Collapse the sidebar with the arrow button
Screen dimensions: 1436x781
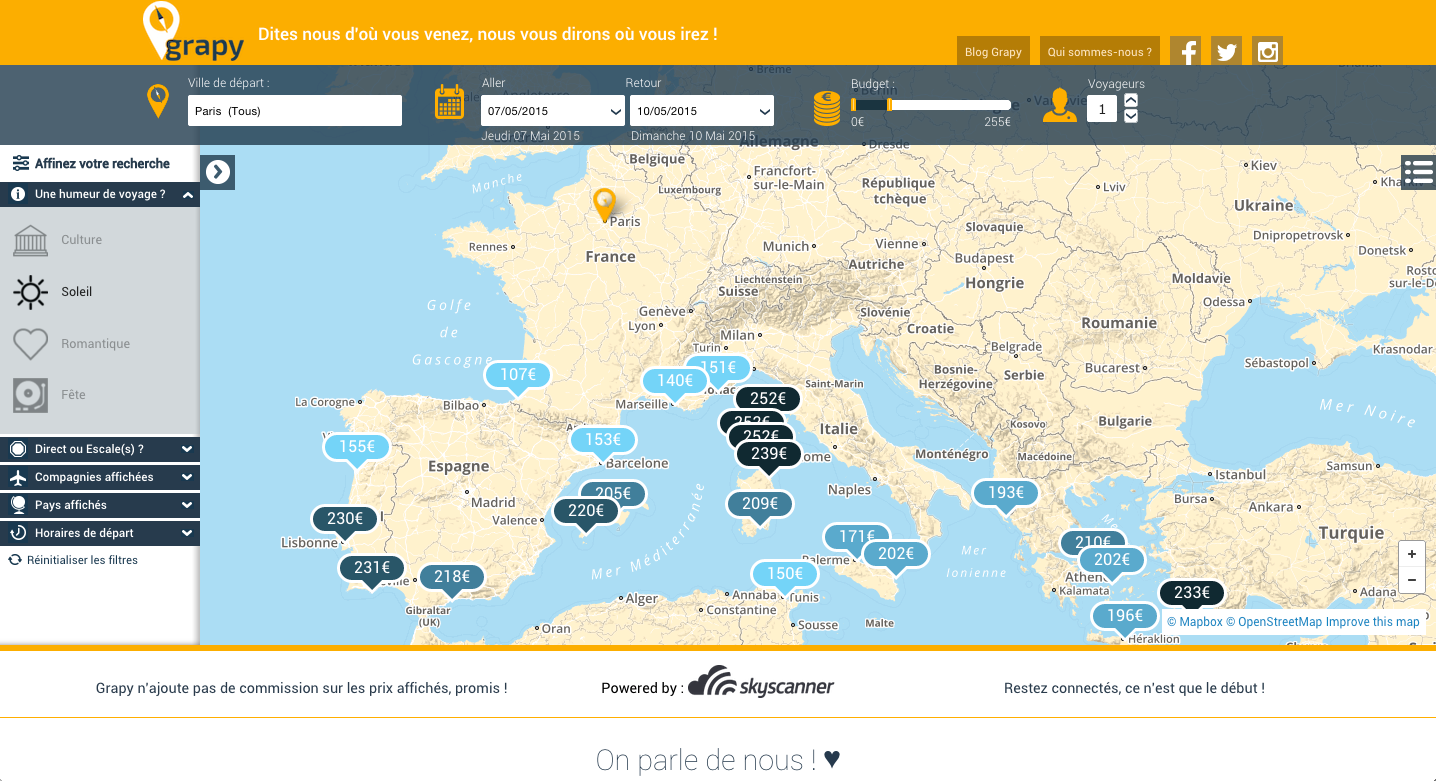(217, 172)
